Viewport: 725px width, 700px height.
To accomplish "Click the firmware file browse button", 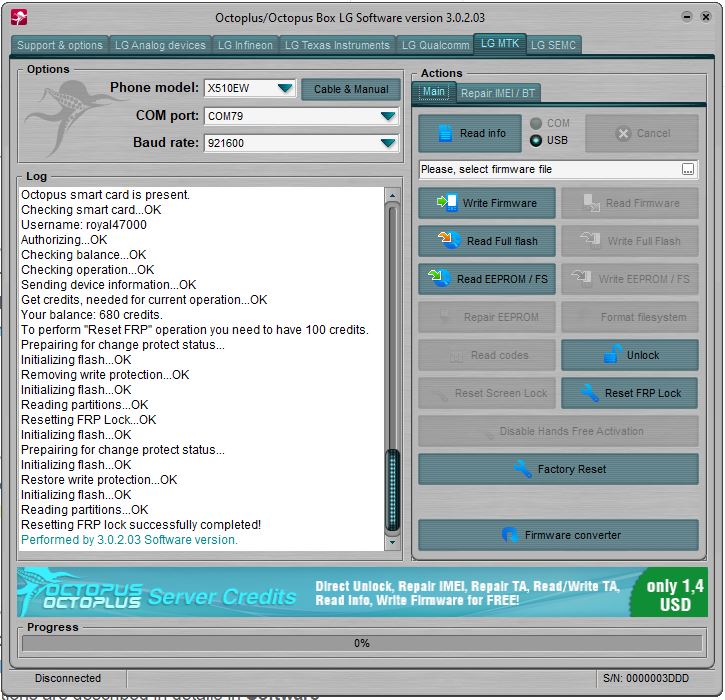I will tap(688, 170).
